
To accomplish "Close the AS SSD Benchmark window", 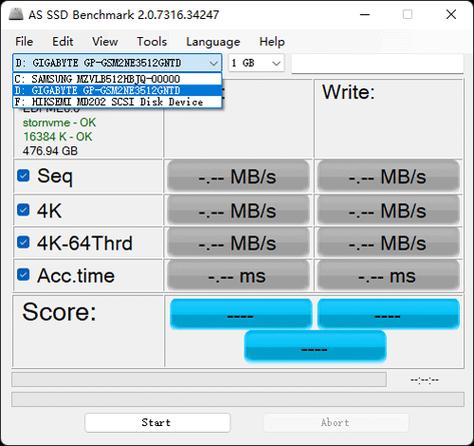I will coord(451,14).
